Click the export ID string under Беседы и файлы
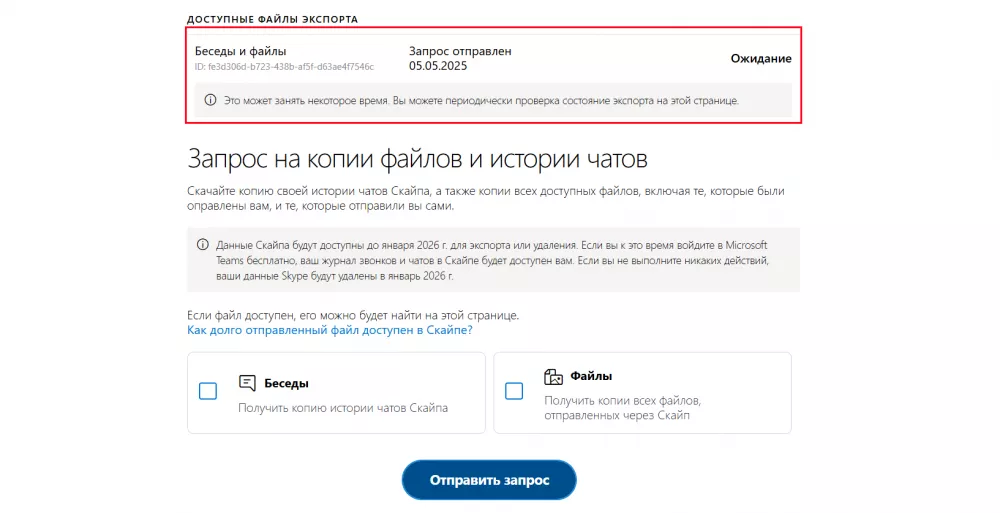1000x513 pixels. coord(284,67)
